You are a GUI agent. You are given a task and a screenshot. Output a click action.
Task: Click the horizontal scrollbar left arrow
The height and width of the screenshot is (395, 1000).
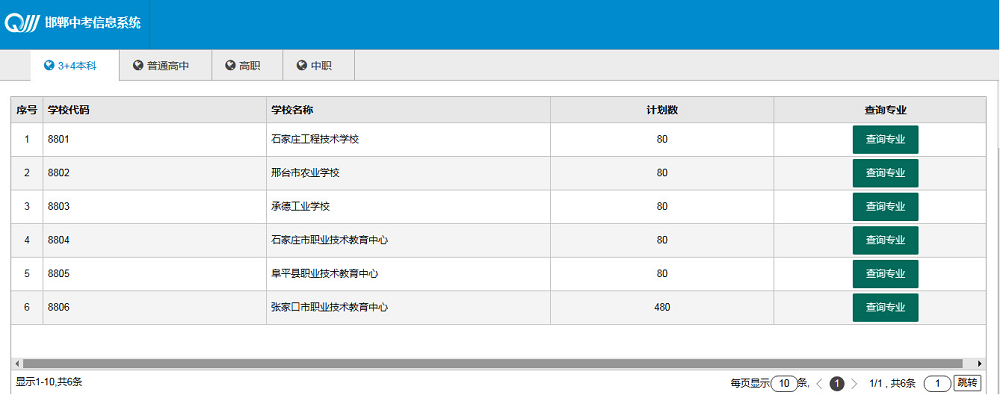coord(17,364)
